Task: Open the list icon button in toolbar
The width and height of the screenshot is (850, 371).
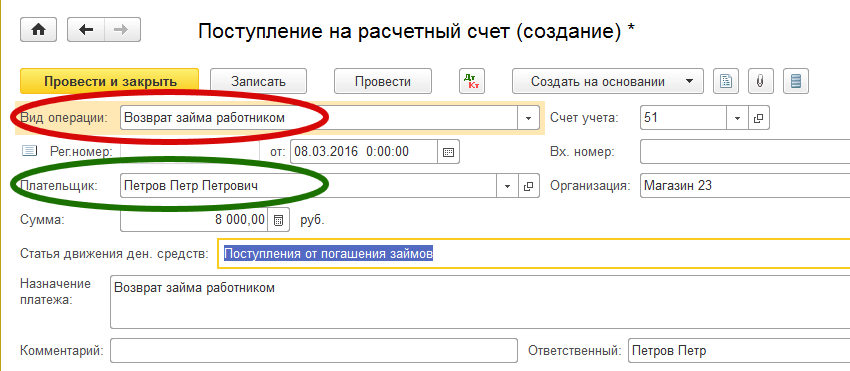Action: 796,81
